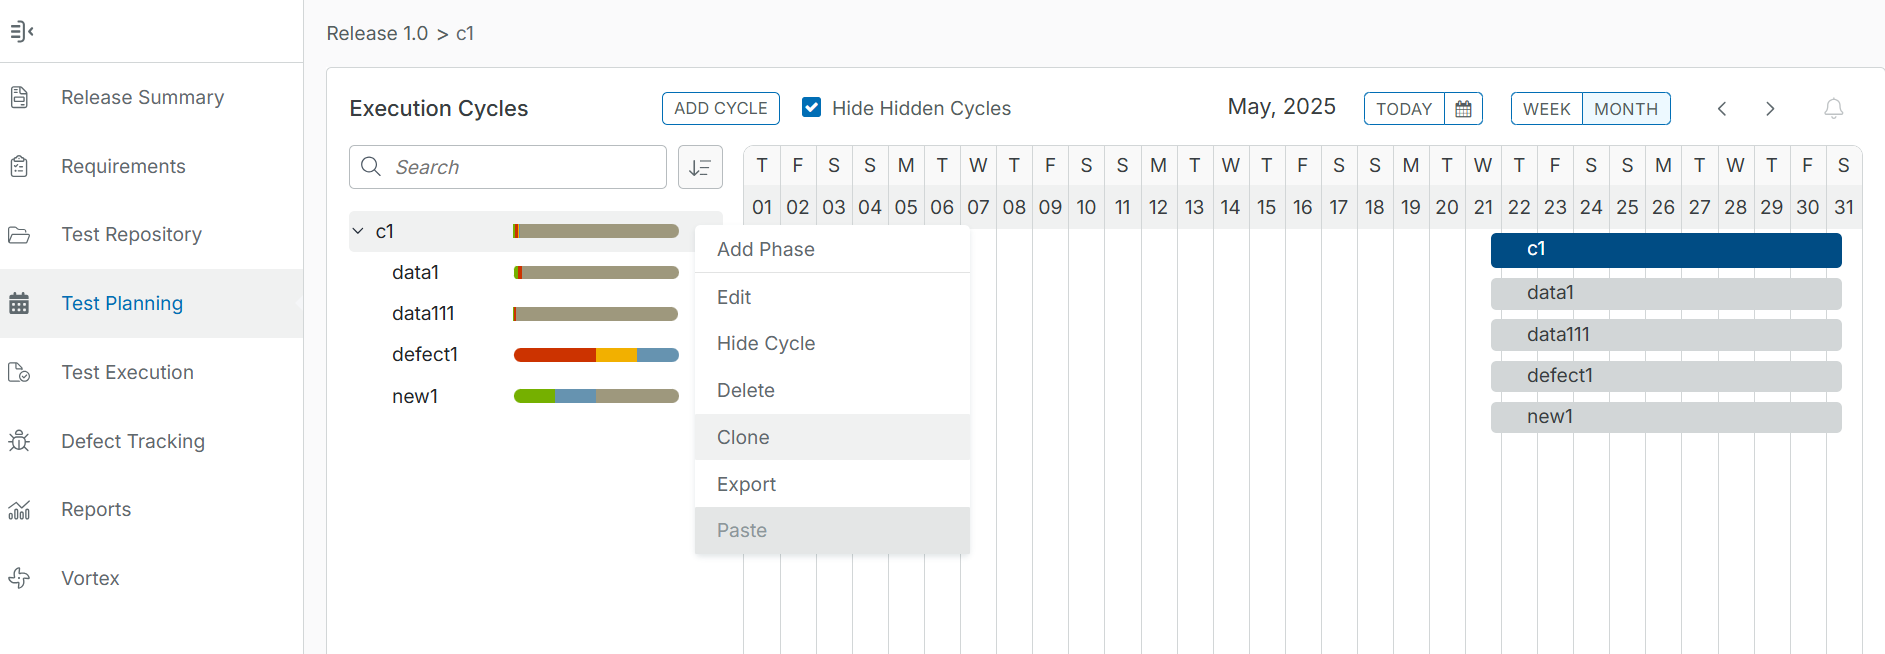Click the Test Repository folder icon
The height and width of the screenshot is (654, 1885).
(19, 235)
